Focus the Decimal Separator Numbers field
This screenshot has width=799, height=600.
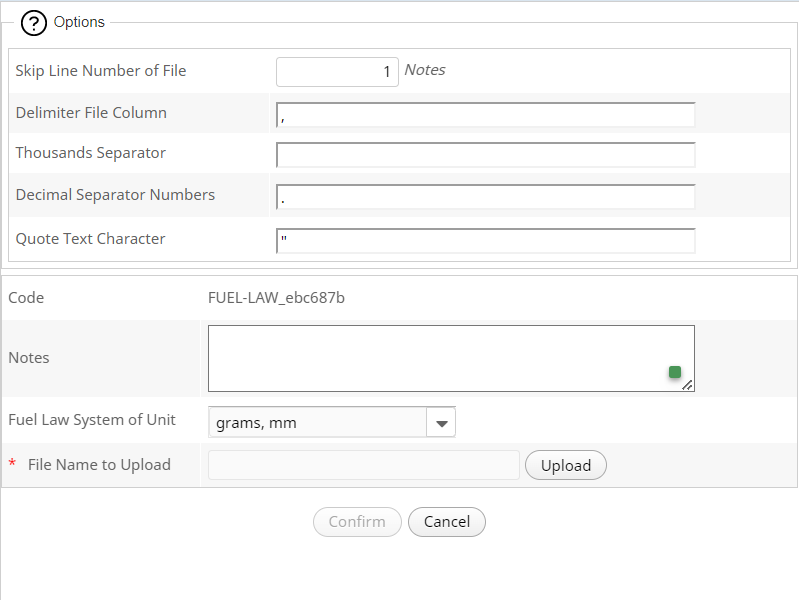point(485,197)
